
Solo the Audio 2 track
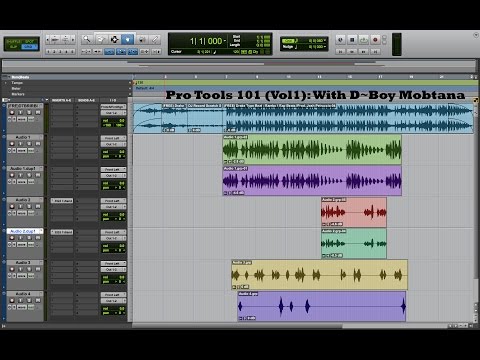tap(29, 206)
